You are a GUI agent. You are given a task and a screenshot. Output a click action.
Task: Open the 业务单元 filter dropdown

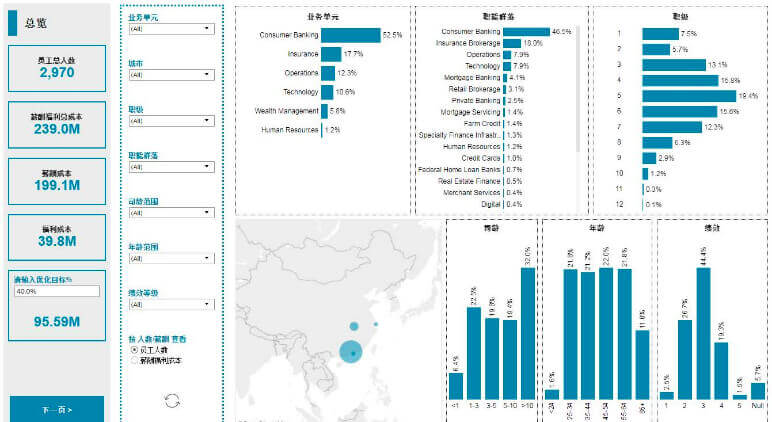[171, 29]
